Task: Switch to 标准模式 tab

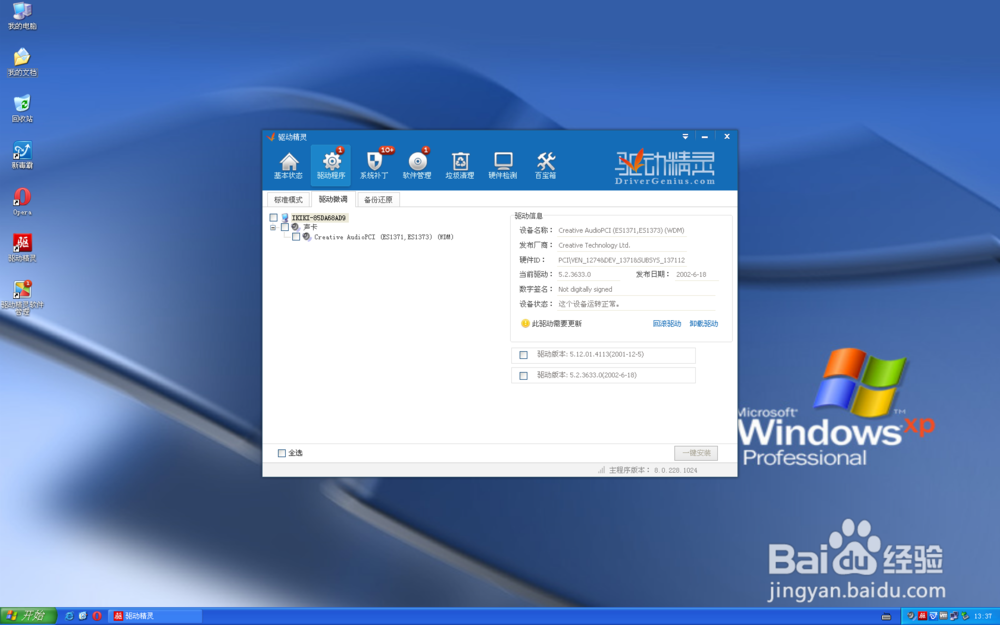Action: click(x=288, y=200)
